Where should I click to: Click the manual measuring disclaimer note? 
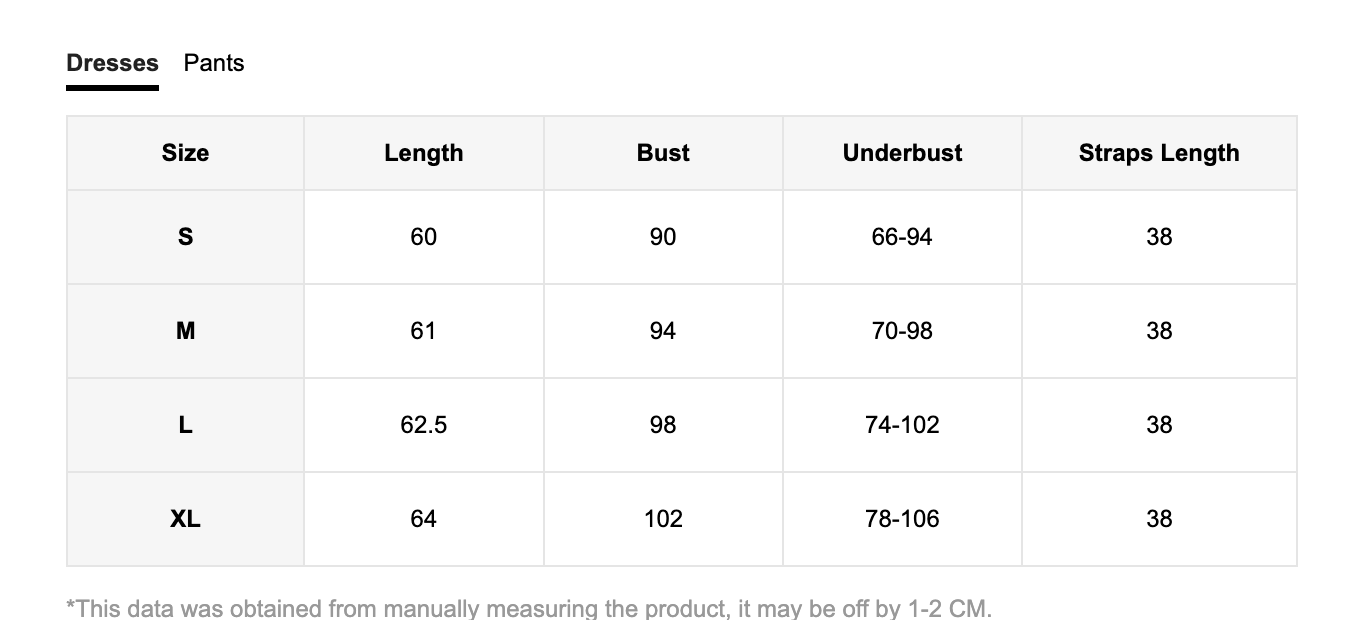[529, 608]
